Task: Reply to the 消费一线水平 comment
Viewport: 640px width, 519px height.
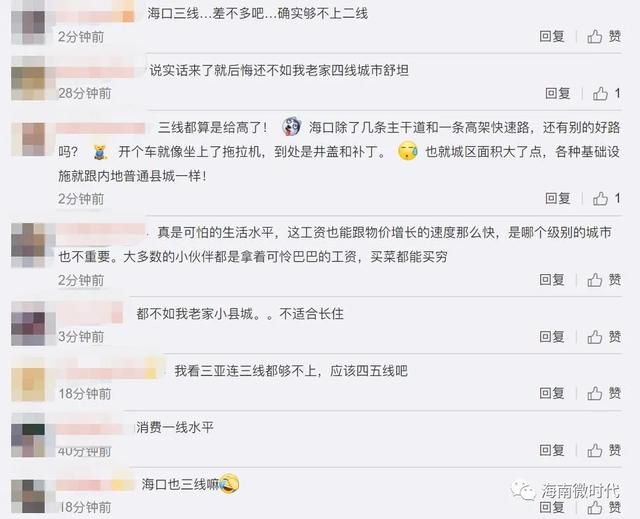Action: pyautogui.click(x=552, y=450)
